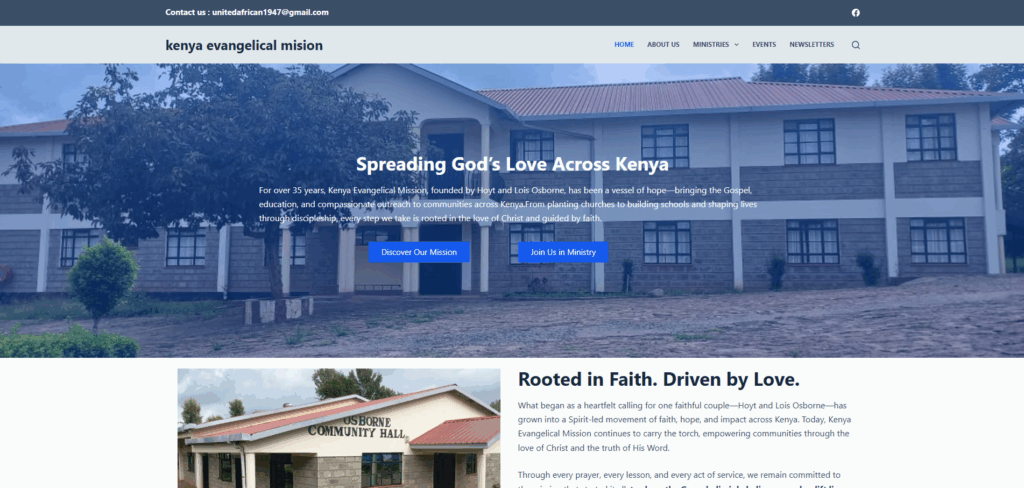Open the search magnifier icon

click(x=856, y=45)
